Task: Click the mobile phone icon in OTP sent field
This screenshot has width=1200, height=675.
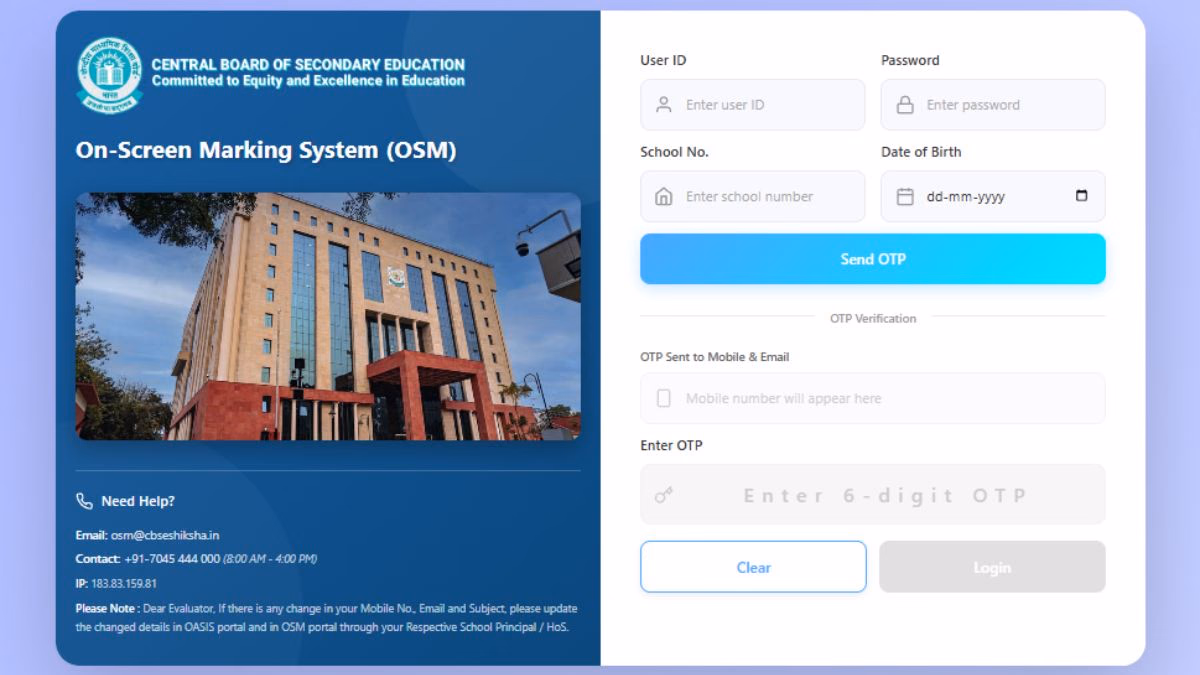Action: point(663,398)
